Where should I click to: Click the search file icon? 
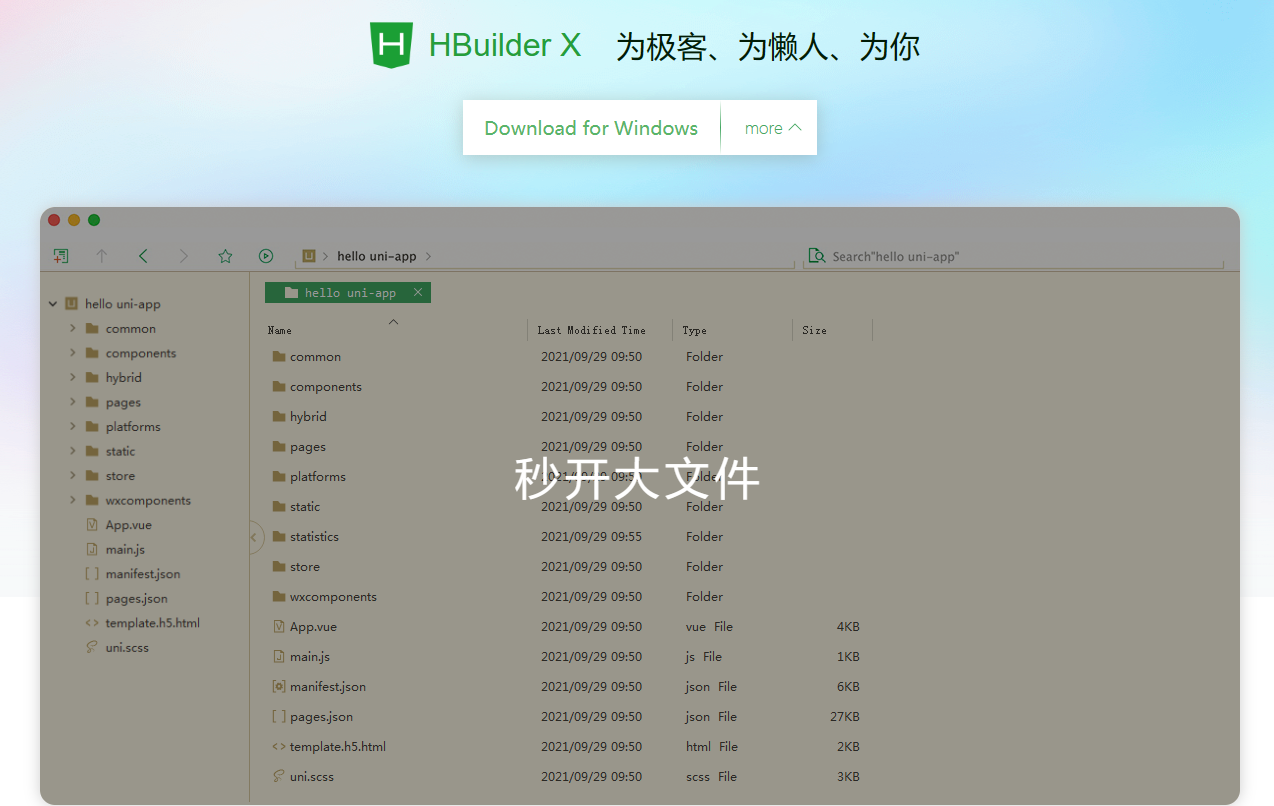pyautogui.click(x=817, y=256)
